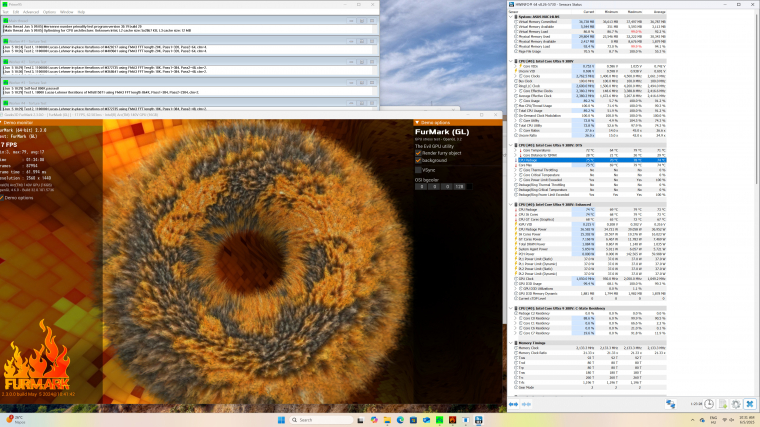Click the Main thread window icon in Prime95
Screen dimensions: 760x427
click(x=6, y=21)
